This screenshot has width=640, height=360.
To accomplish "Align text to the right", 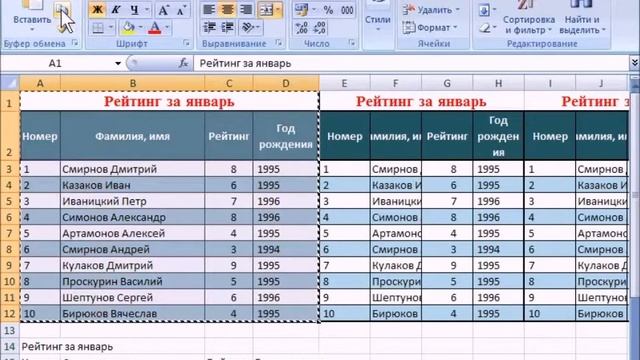I will [246, 10].
